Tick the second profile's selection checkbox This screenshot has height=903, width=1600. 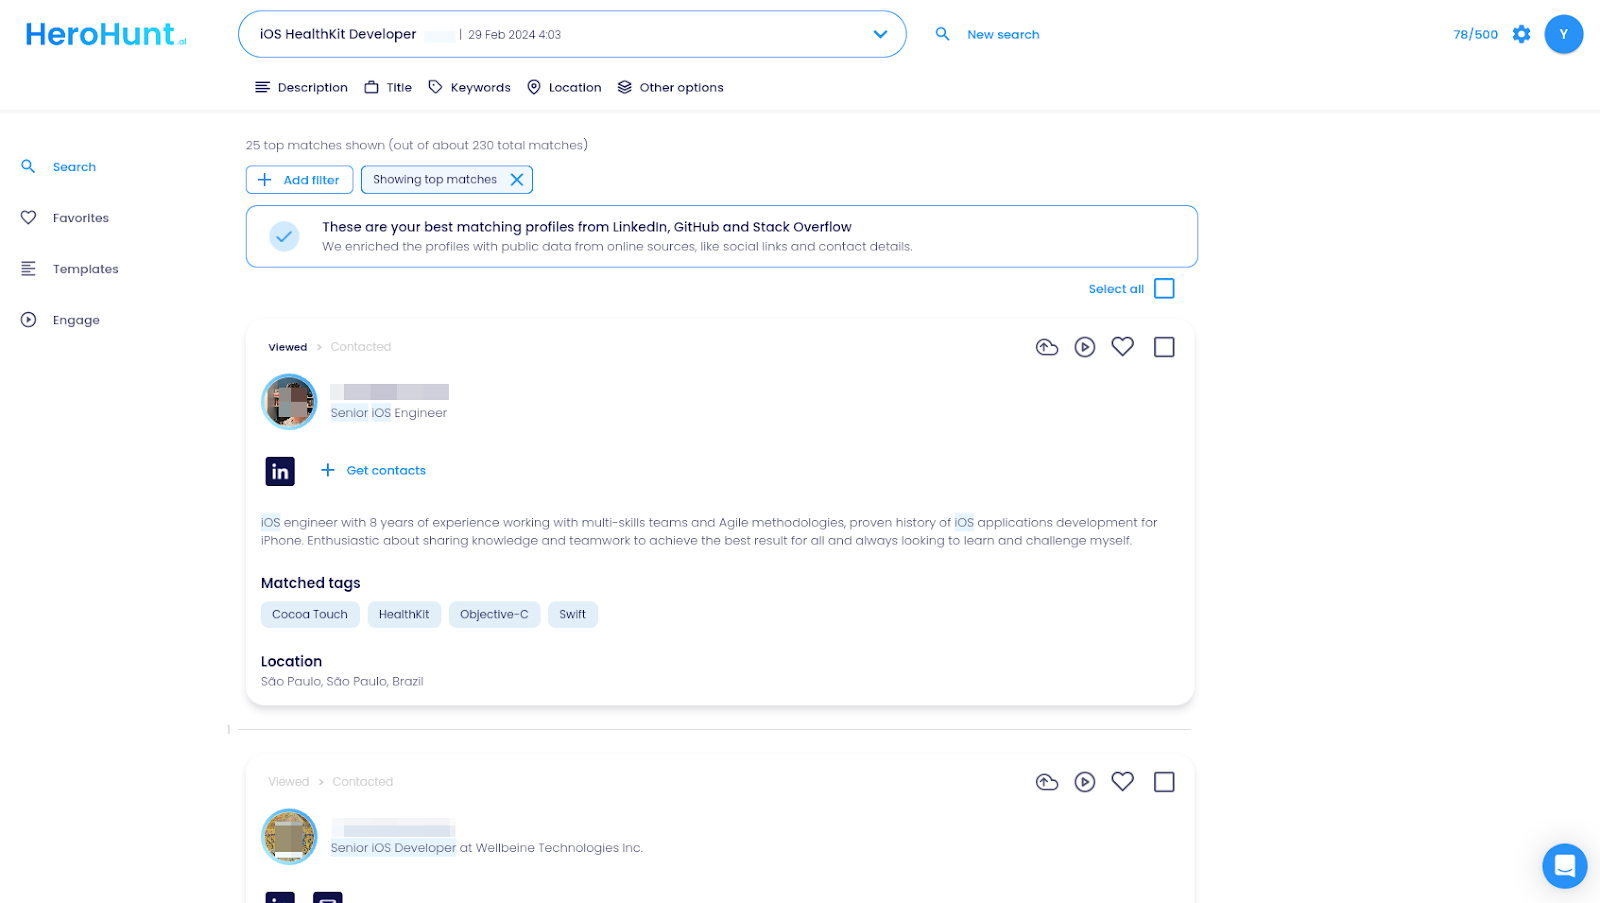(x=1163, y=782)
